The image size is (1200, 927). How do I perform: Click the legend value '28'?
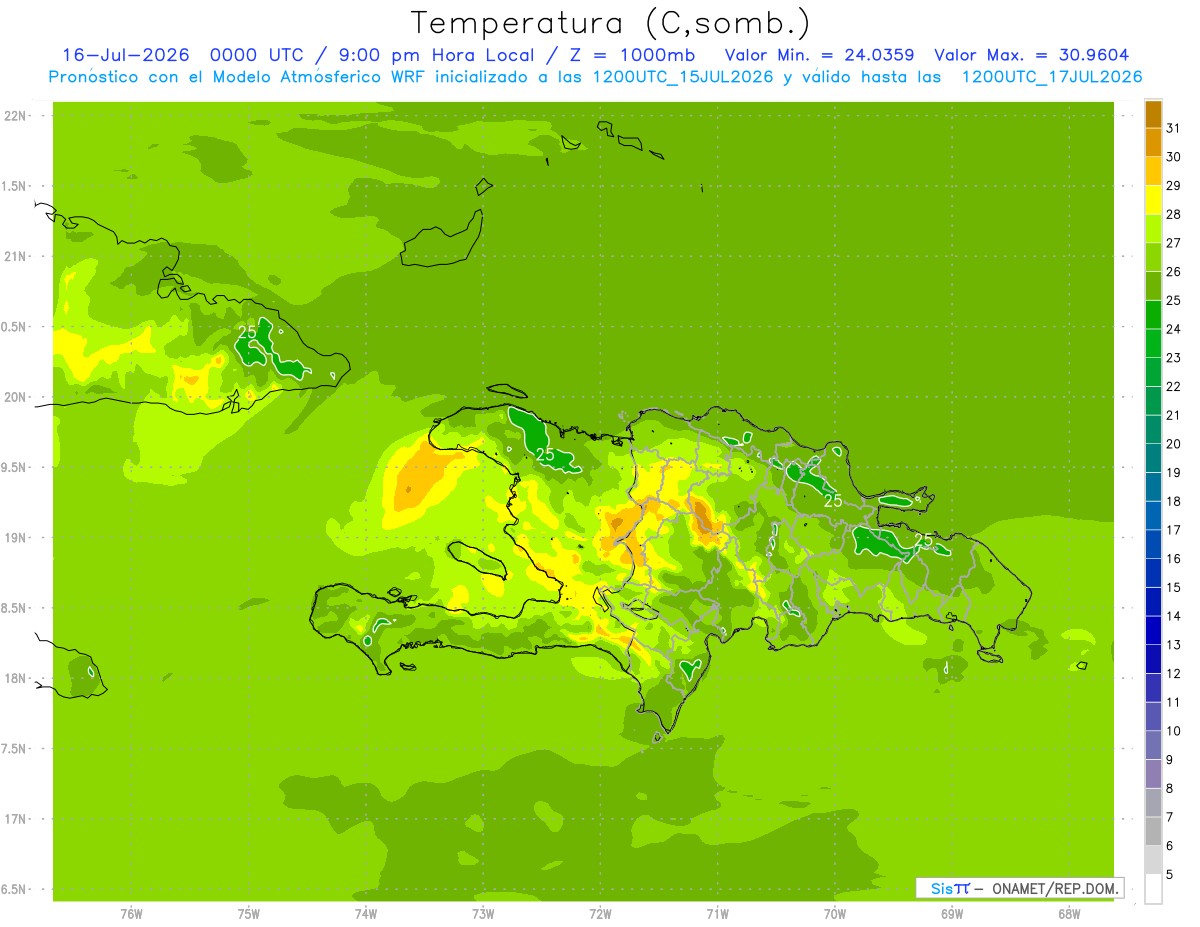1173,214
